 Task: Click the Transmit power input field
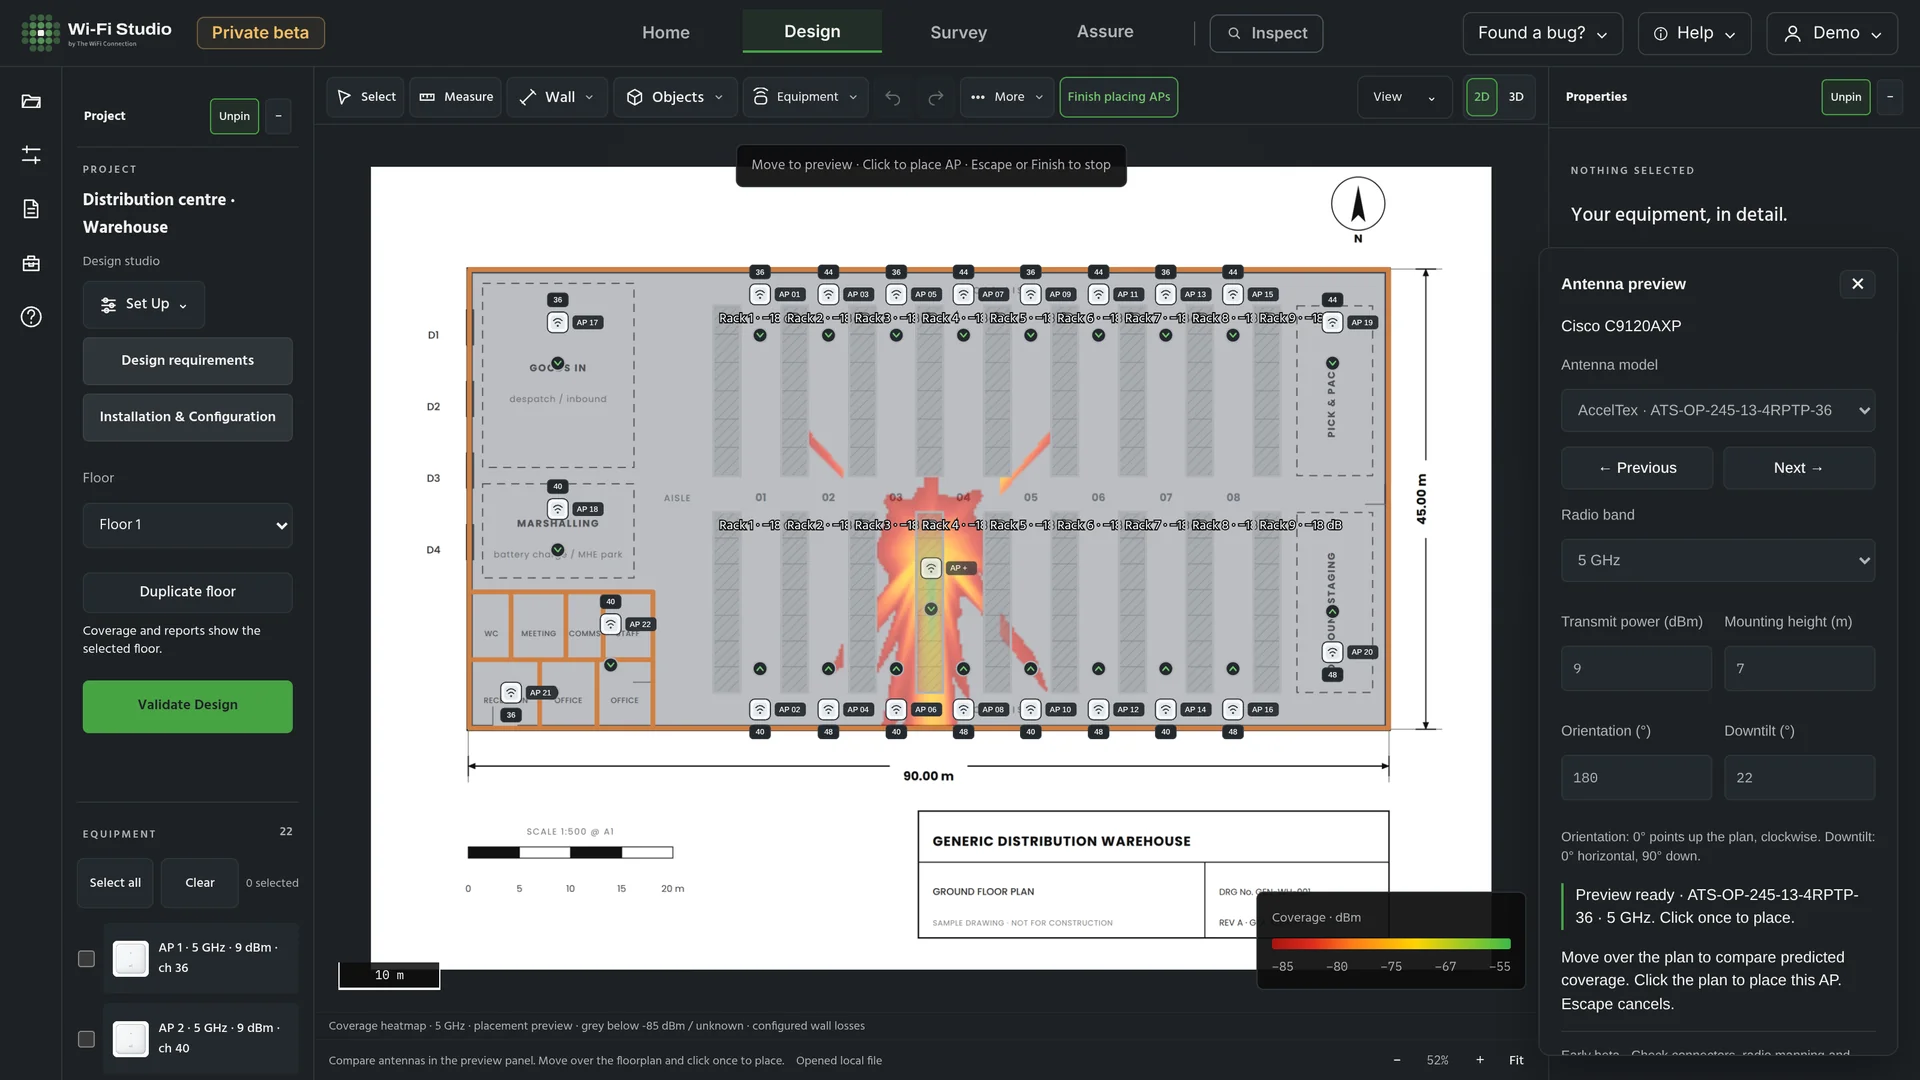[1636, 668]
